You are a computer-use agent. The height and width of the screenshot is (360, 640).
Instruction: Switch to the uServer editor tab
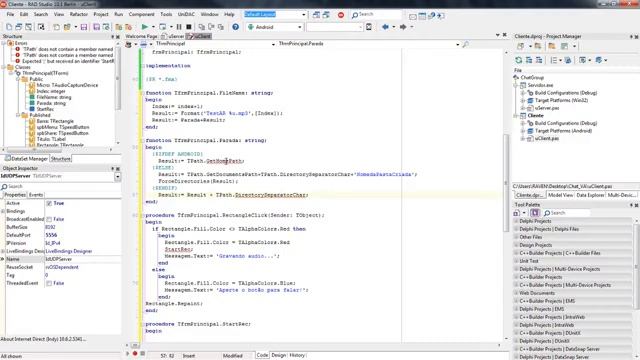[x=174, y=36]
